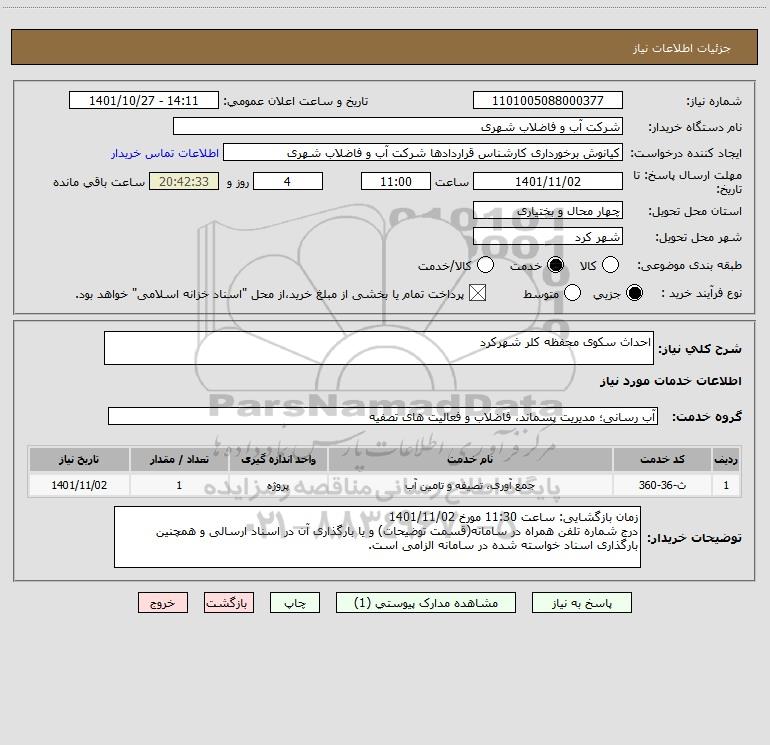Screen dimensions: 770x745
Task: Click the province field چهار محال و بختیاری
Action: [x=548, y=210]
